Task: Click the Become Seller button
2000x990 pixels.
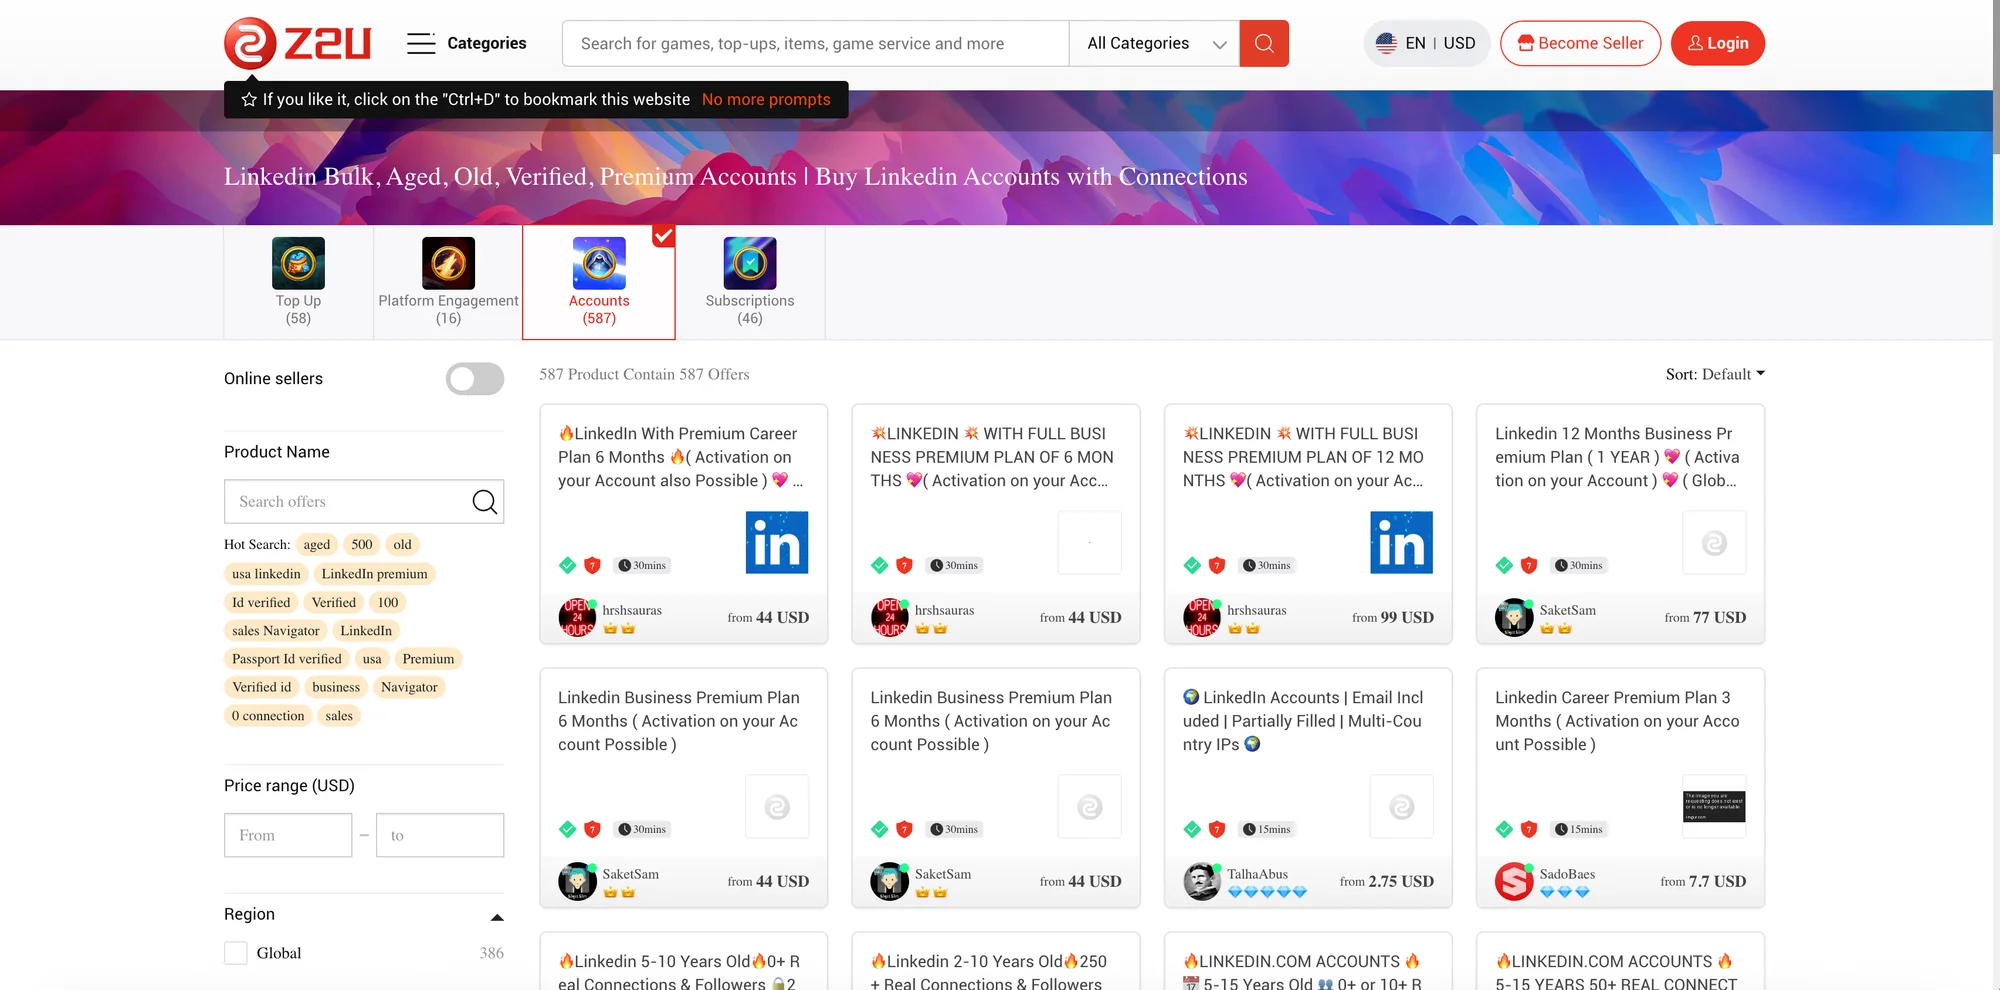Action: [x=1580, y=43]
